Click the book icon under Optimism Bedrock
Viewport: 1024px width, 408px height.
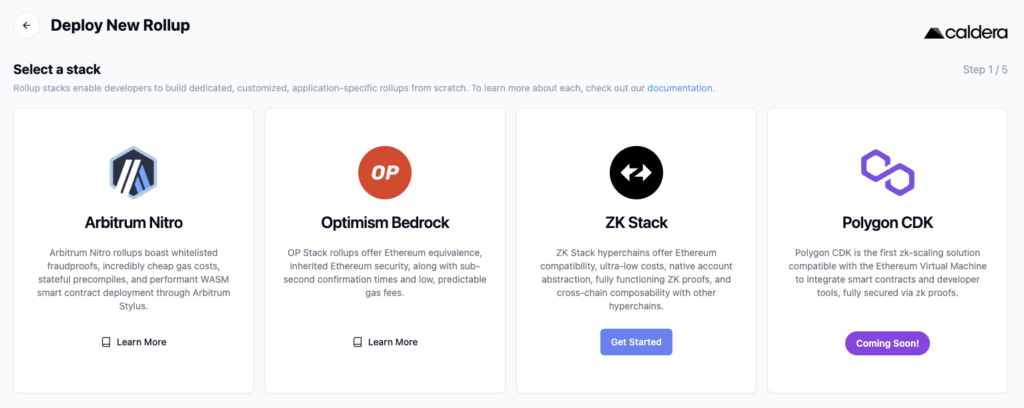[x=357, y=342]
